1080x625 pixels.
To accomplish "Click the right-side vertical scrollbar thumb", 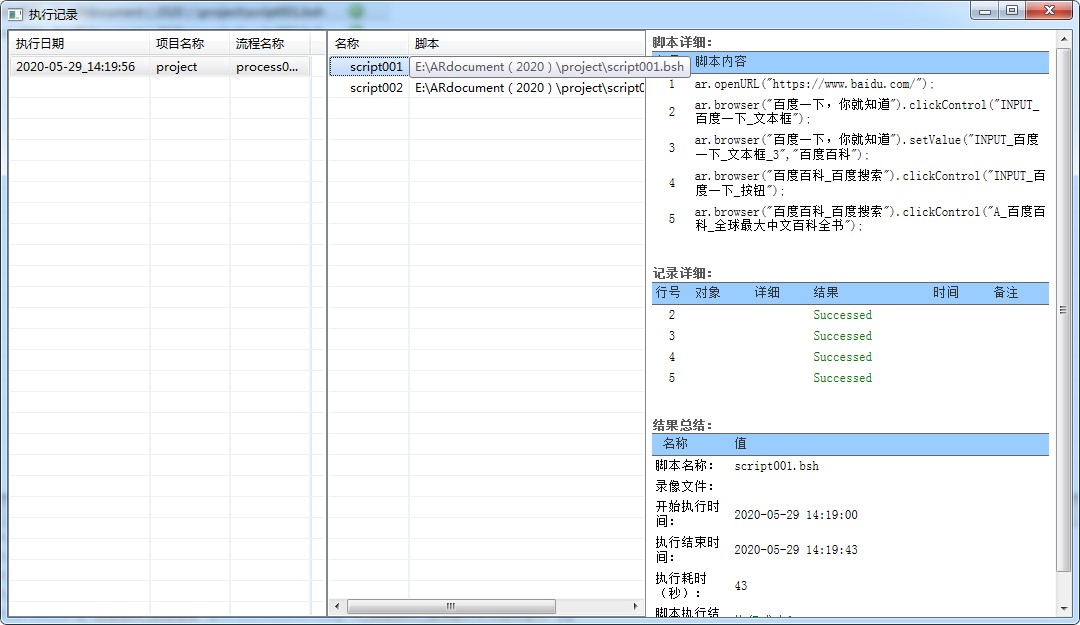I will pyautogui.click(x=1063, y=310).
